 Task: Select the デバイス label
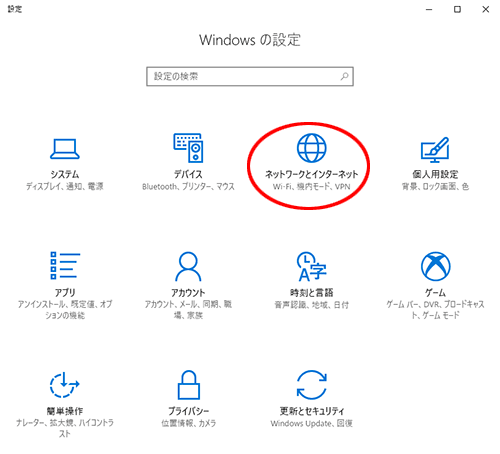188,174
